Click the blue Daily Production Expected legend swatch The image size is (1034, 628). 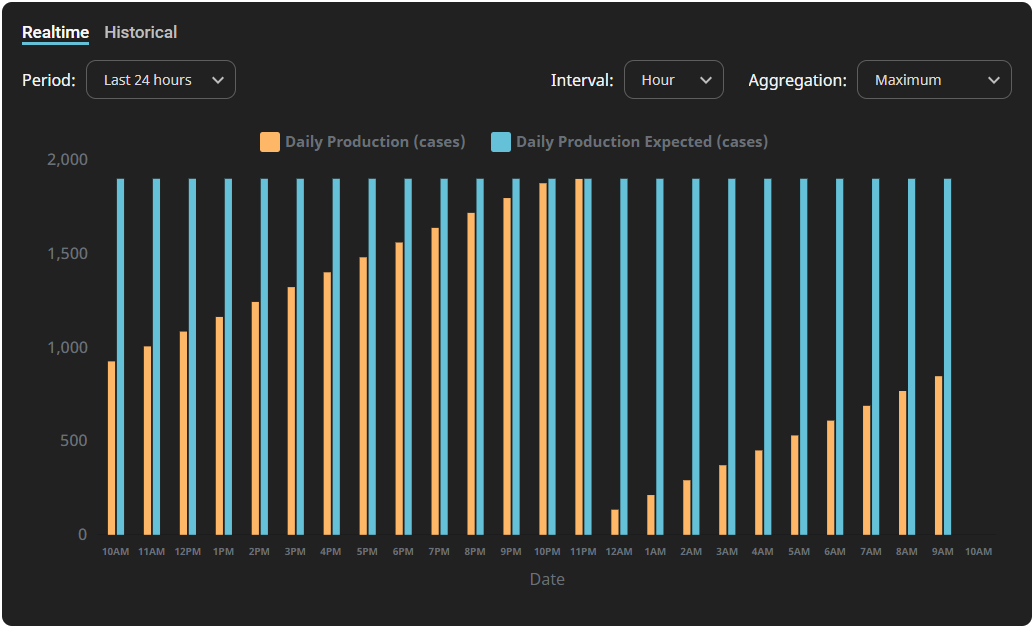tap(501, 142)
